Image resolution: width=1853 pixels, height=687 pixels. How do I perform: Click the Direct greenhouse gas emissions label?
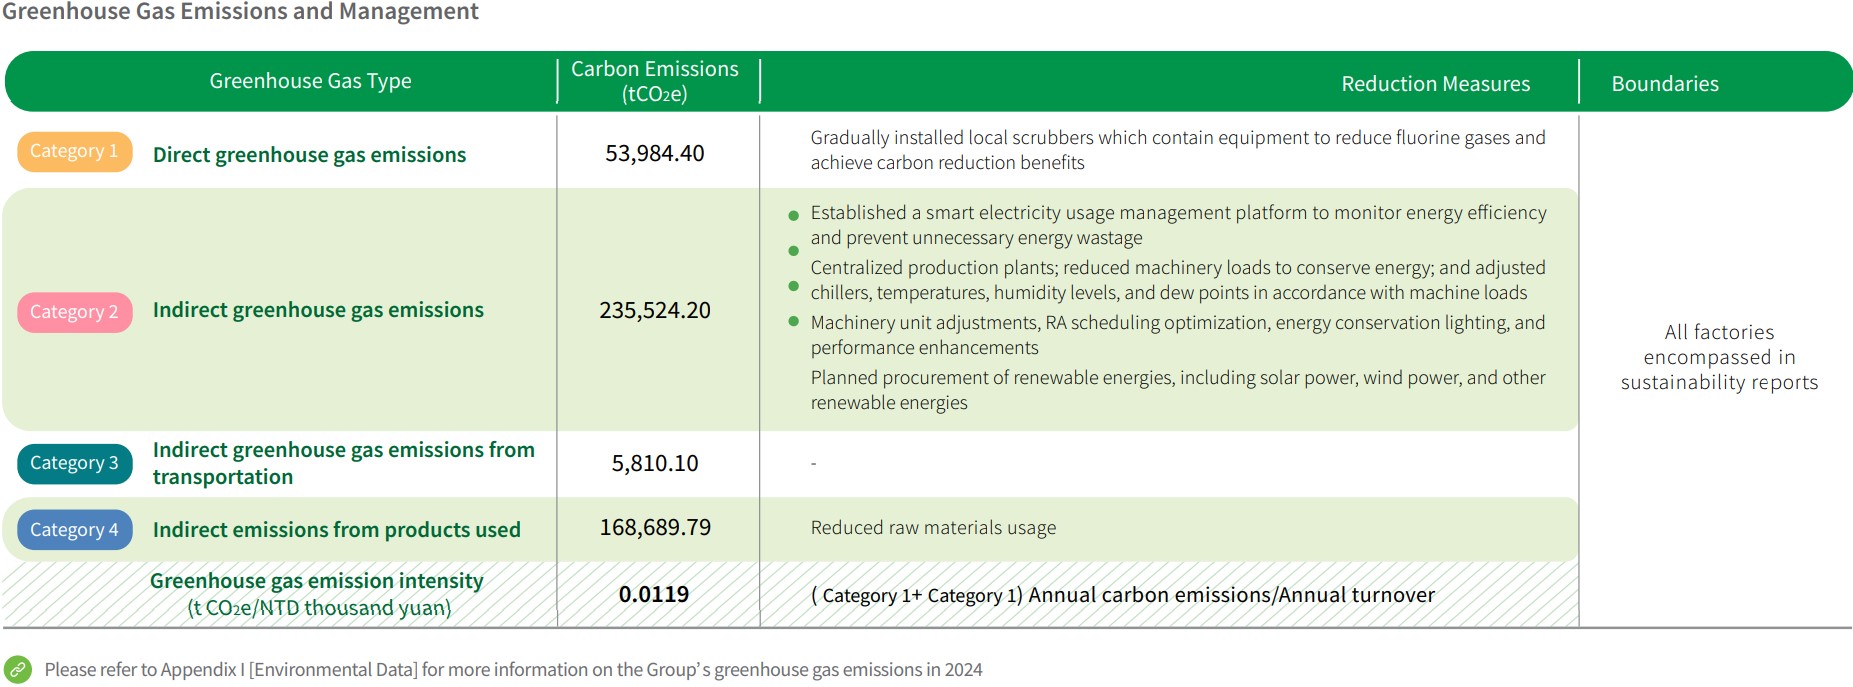(x=309, y=155)
